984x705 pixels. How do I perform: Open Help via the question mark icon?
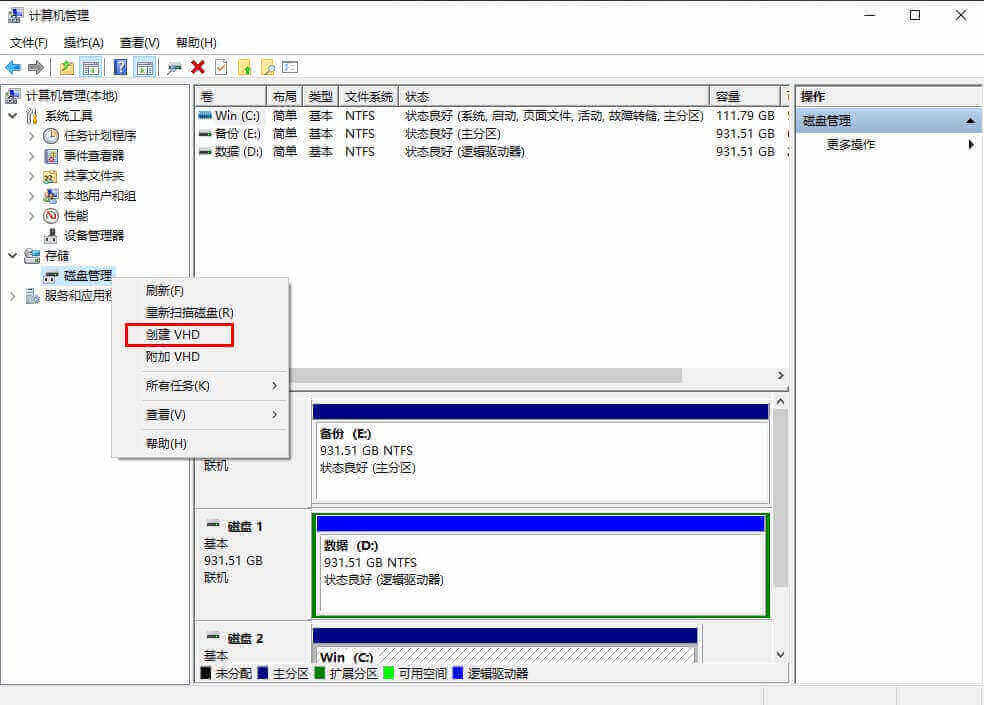pos(120,67)
